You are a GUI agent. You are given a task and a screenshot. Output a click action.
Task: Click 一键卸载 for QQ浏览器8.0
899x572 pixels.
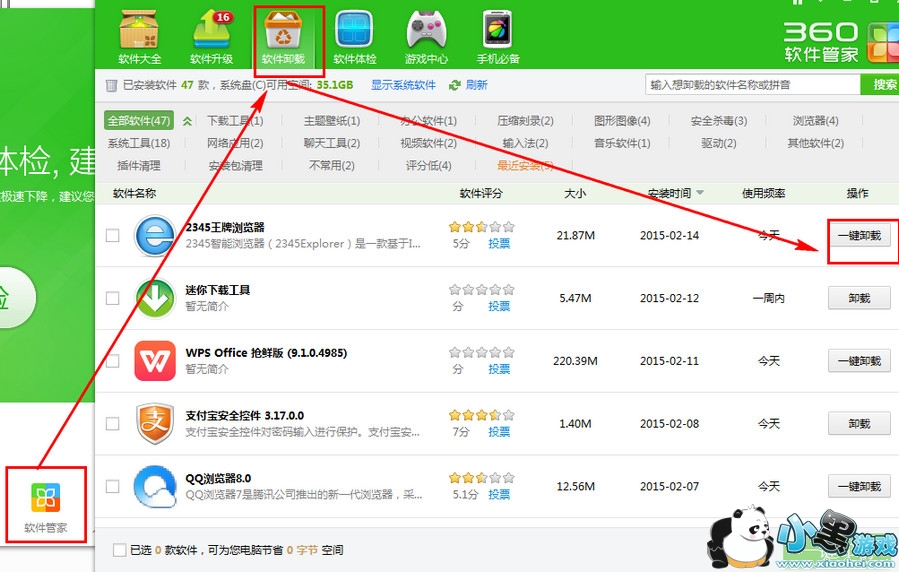(859, 487)
